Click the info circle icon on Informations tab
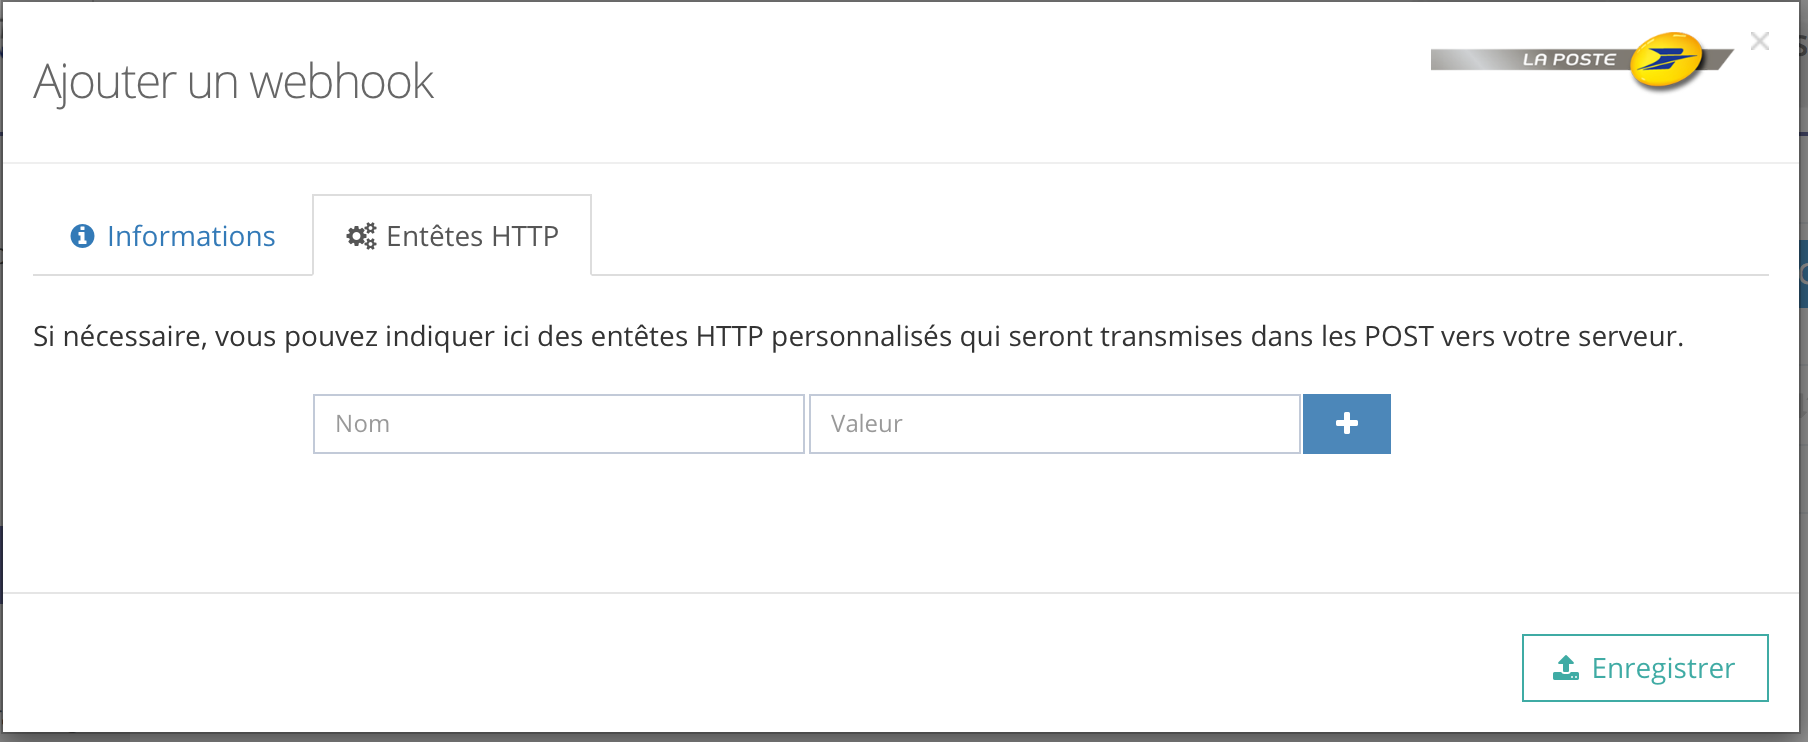This screenshot has height=742, width=1808. click(x=82, y=236)
